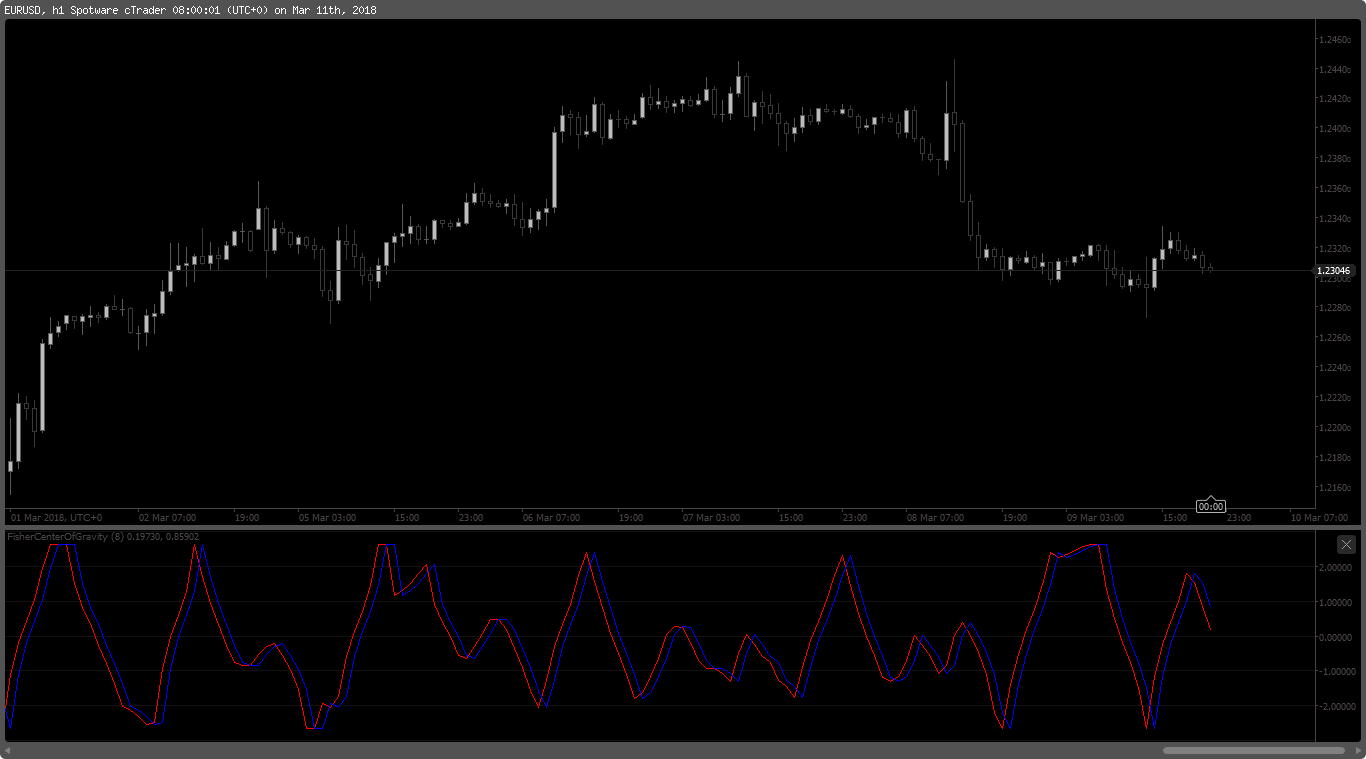Viewport: 1366px width, 759px height.
Task: Click the 1.2460 price axis label
Action: click(1334, 39)
